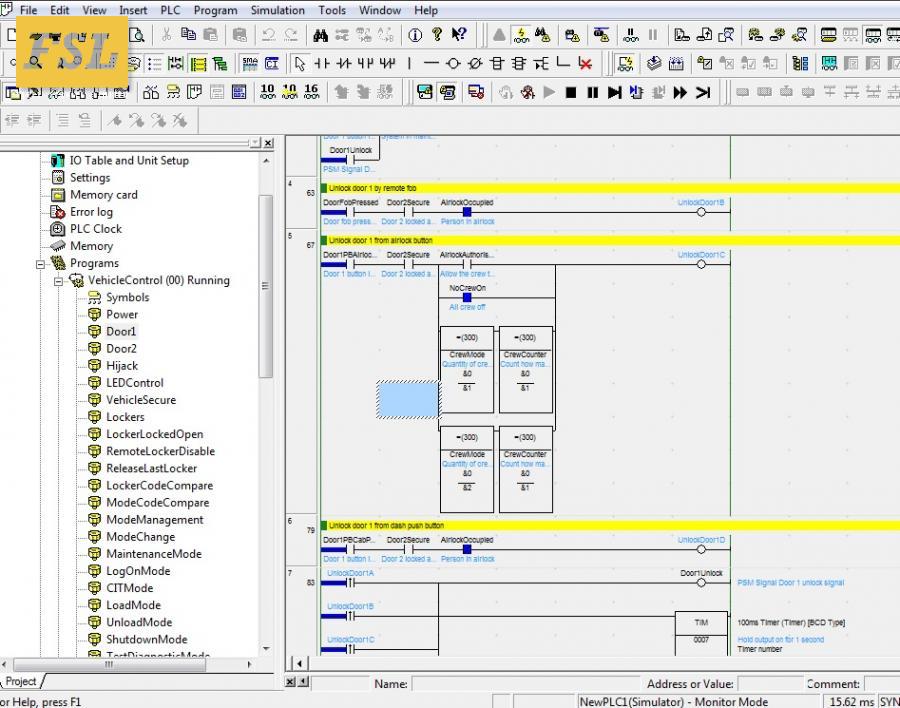900x708 pixels.
Task: Pause the simulation with Pause button
Action: 593,92
